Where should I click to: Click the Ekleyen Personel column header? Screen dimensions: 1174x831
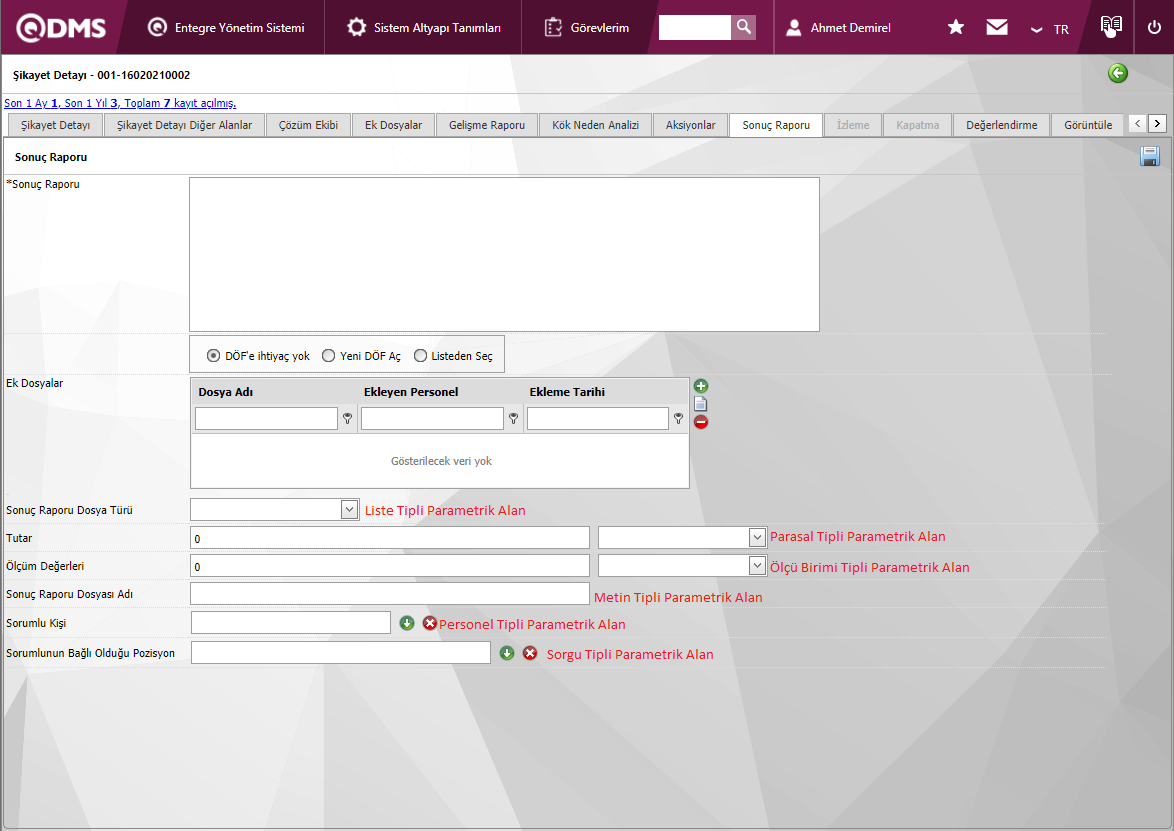click(411, 392)
